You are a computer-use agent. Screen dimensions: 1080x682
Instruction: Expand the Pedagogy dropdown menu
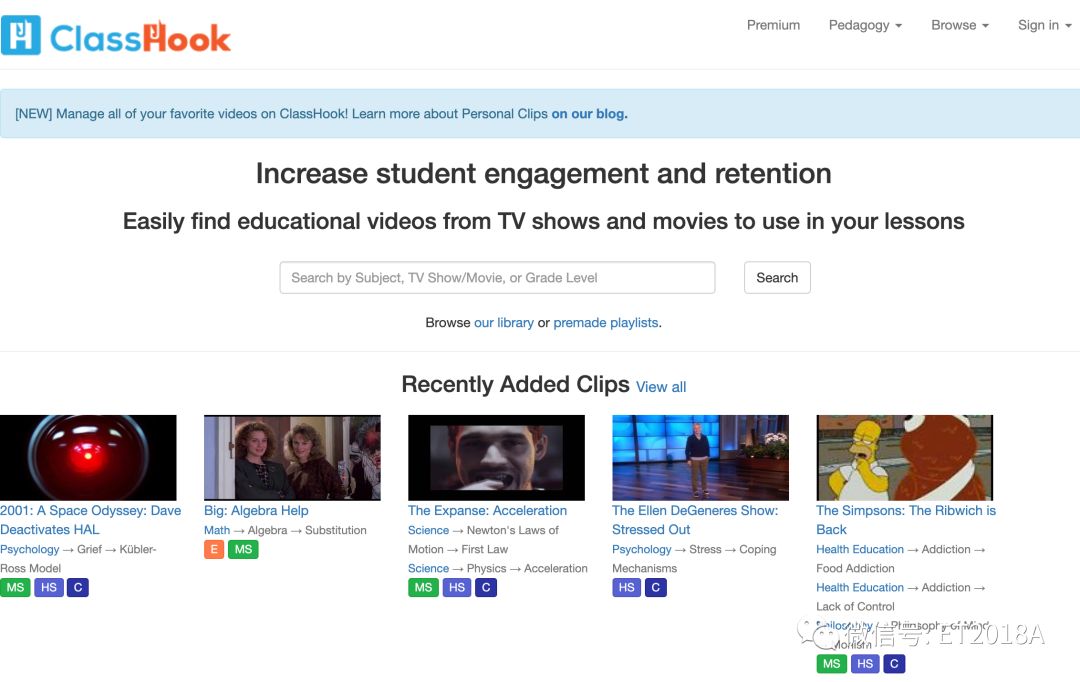tap(865, 25)
